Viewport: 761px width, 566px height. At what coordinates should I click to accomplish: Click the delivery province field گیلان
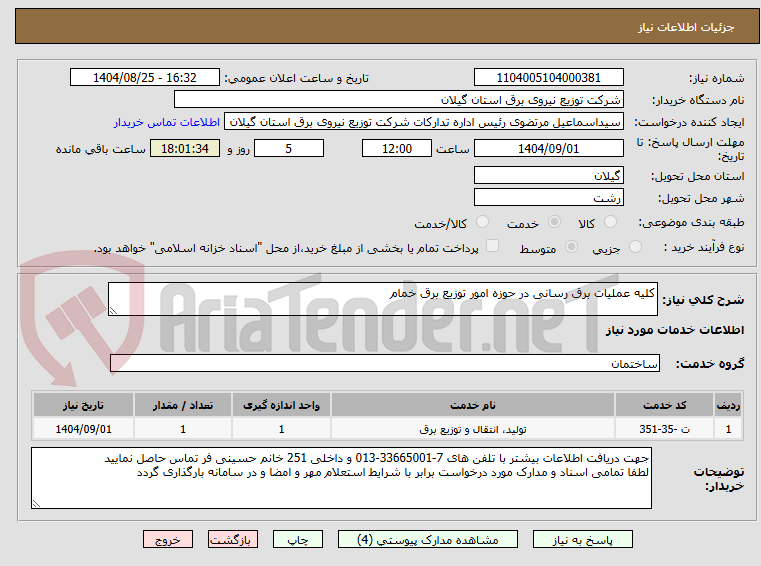coord(548,176)
